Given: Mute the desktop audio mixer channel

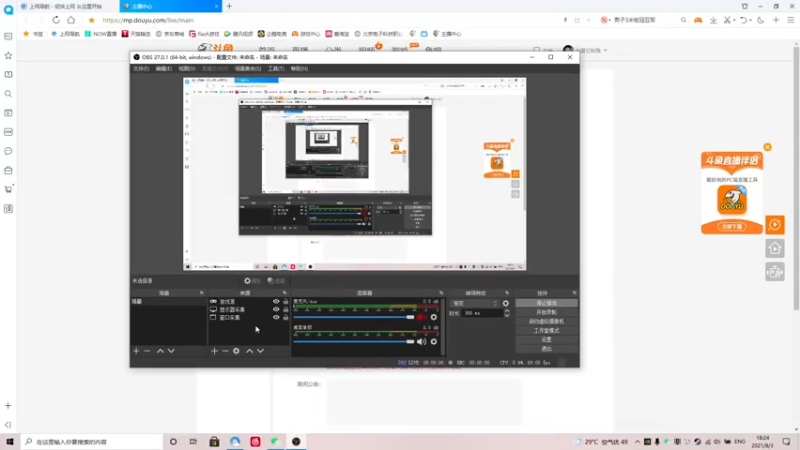Looking at the screenshot, I should 421,342.
